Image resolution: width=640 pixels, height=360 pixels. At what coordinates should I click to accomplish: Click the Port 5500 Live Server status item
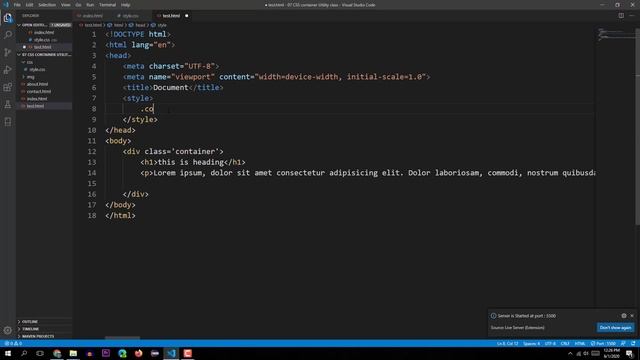[603, 344]
